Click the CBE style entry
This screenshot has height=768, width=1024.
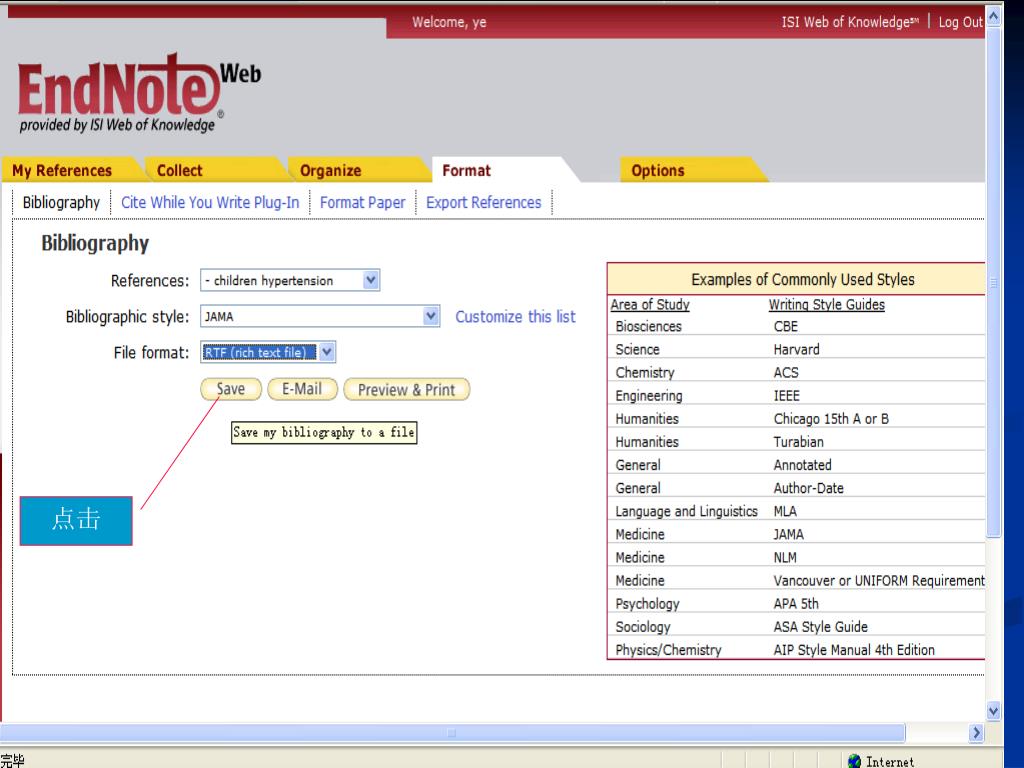click(x=786, y=327)
